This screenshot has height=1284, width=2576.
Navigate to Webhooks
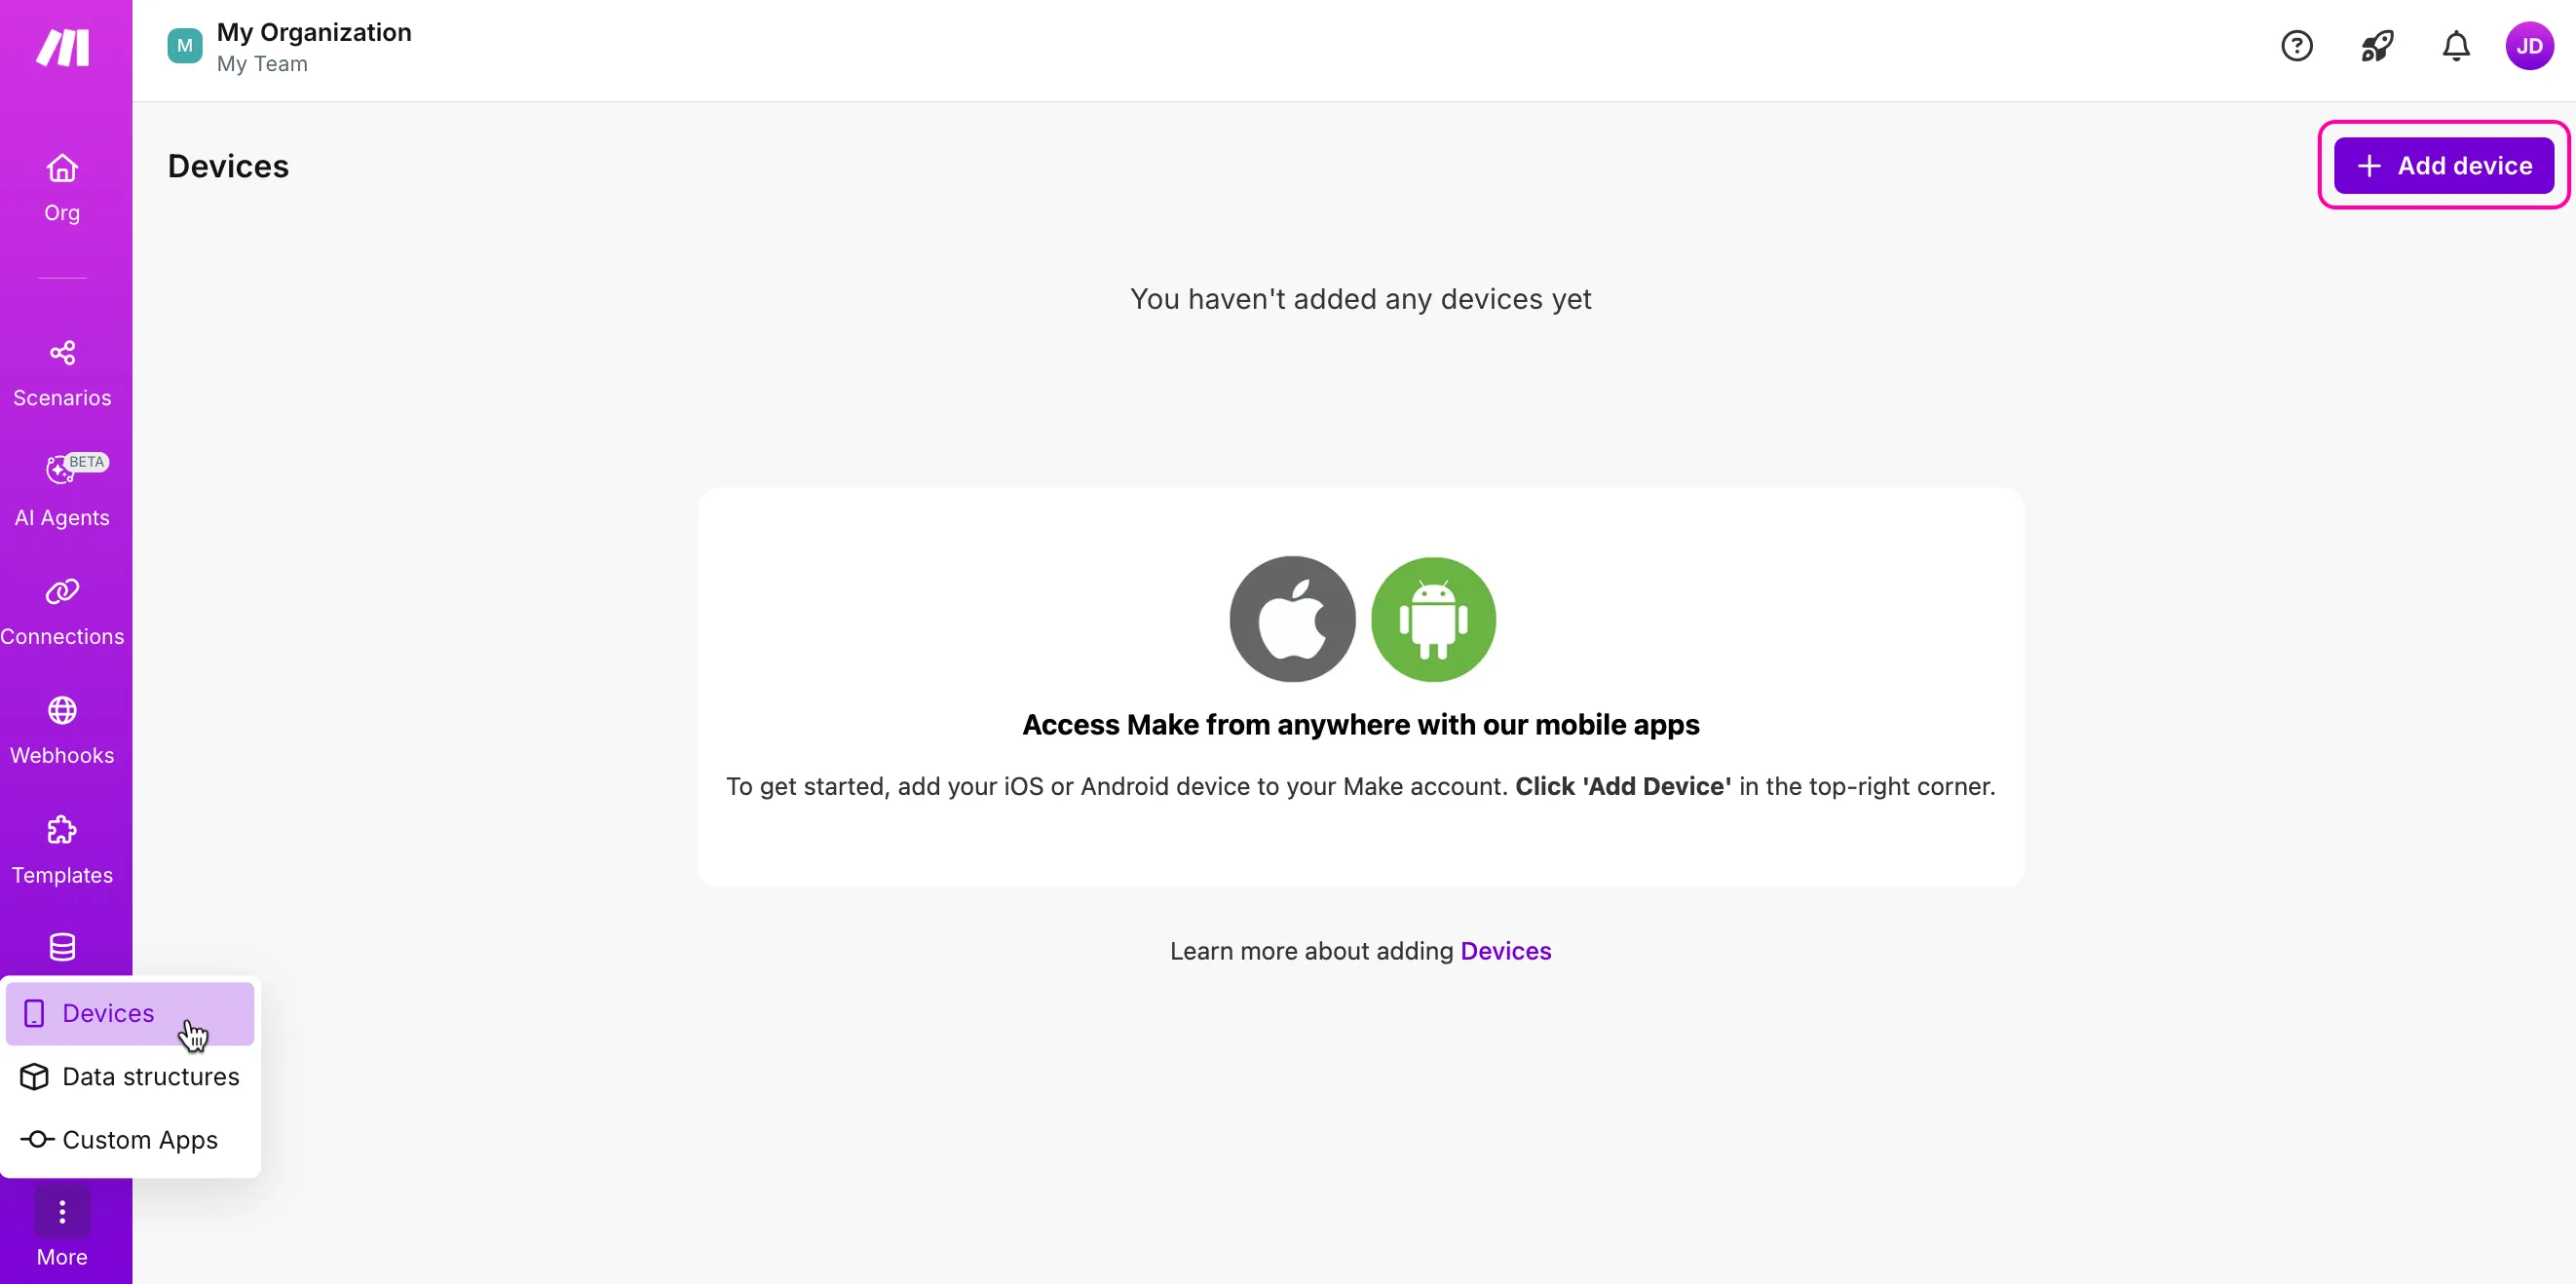[62, 731]
